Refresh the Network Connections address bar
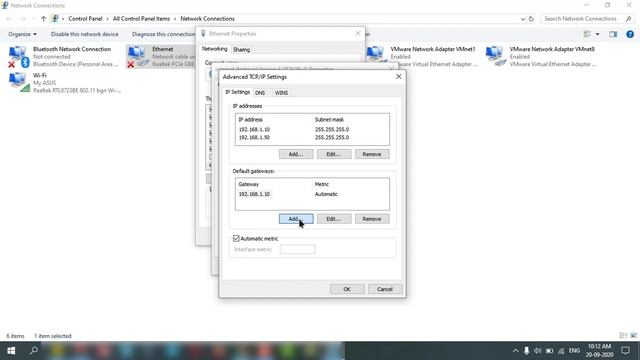Viewport: 640px width, 360px height. (531, 19)
